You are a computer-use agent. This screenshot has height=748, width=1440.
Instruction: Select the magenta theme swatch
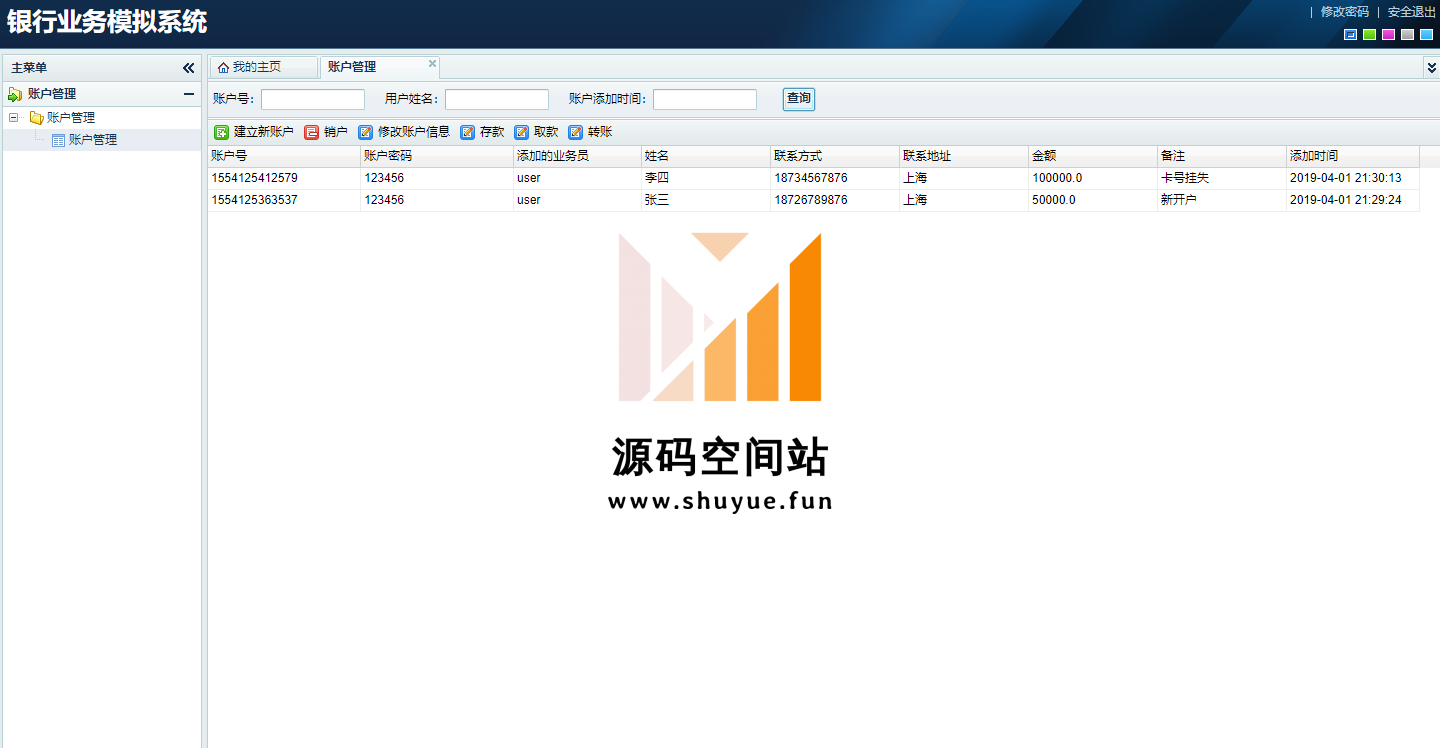[1389, 35]
